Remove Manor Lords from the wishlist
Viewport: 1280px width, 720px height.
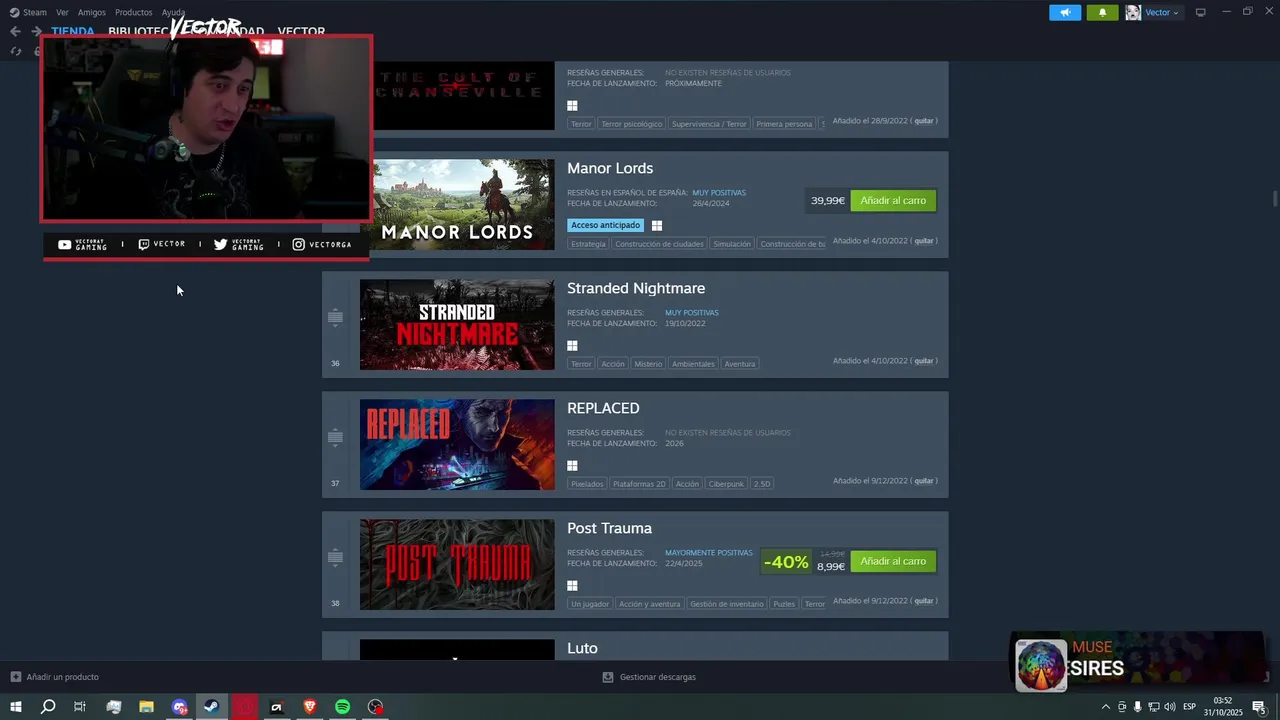(x=924, y=241)
